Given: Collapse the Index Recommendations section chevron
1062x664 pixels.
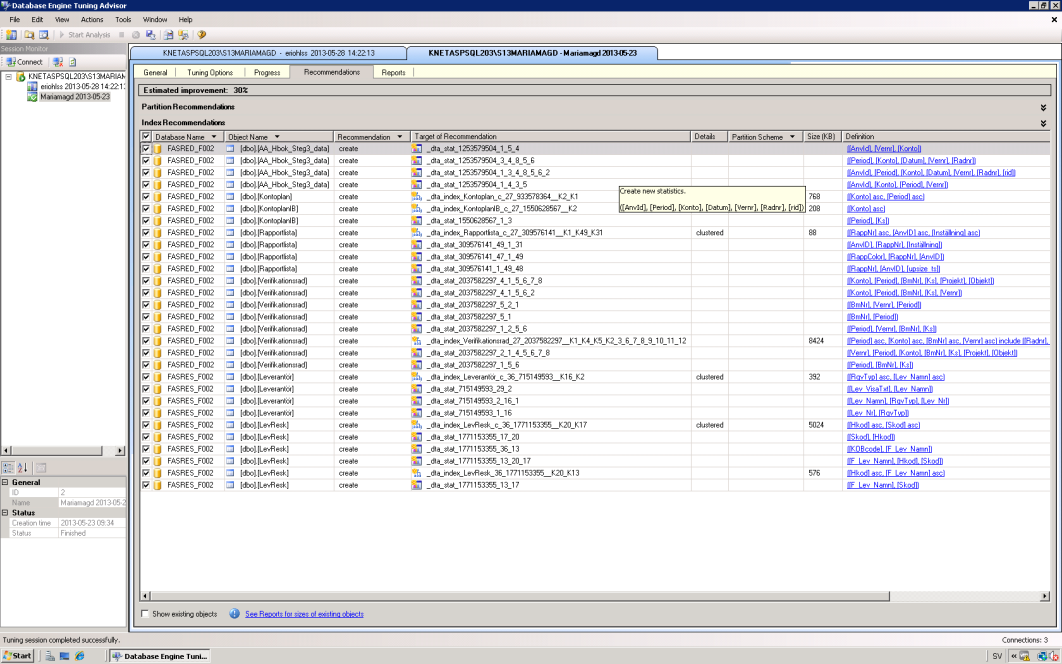Looking at the screenshot, I should click(x=1043, y=123).
